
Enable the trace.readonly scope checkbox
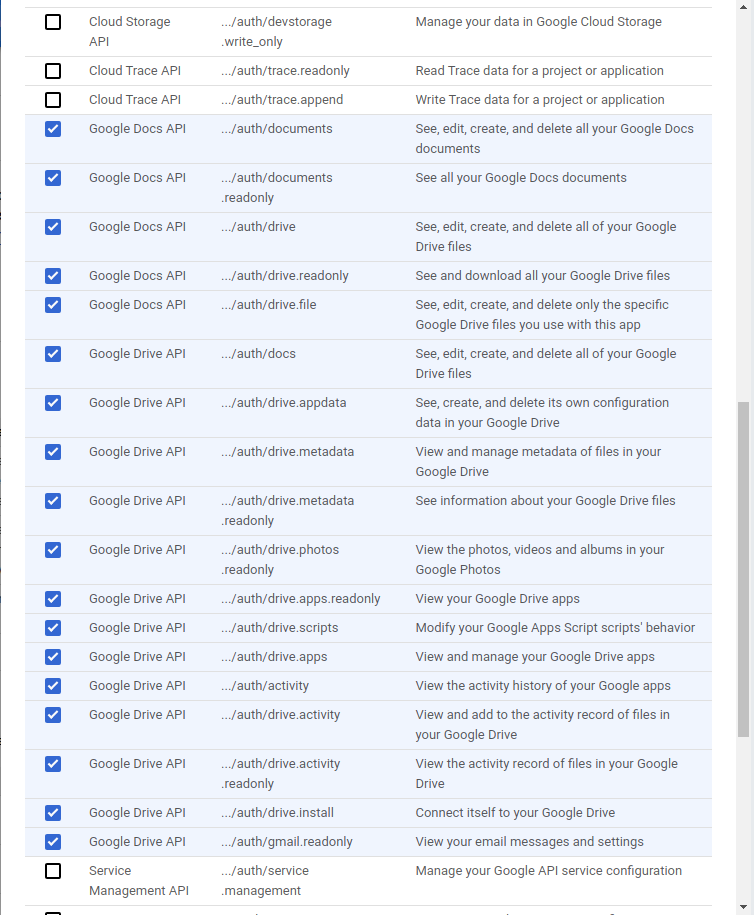click(53, 71)
